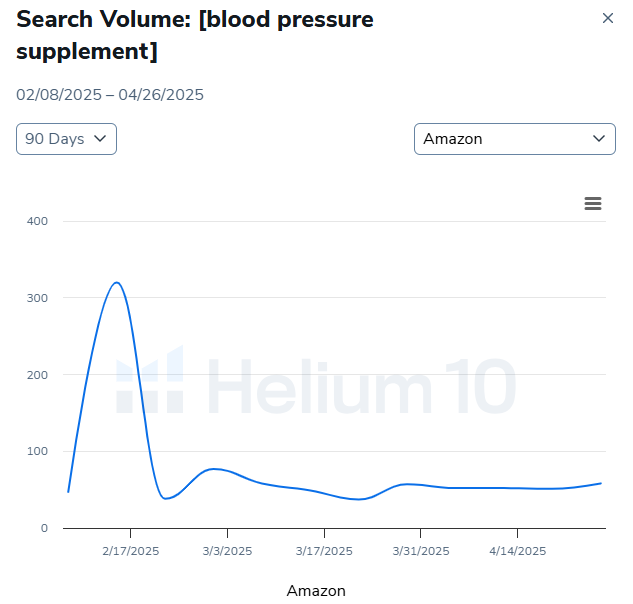Open the Amazon marketplace dropdown
Screen dimensions: 633x604
[514, 139]
